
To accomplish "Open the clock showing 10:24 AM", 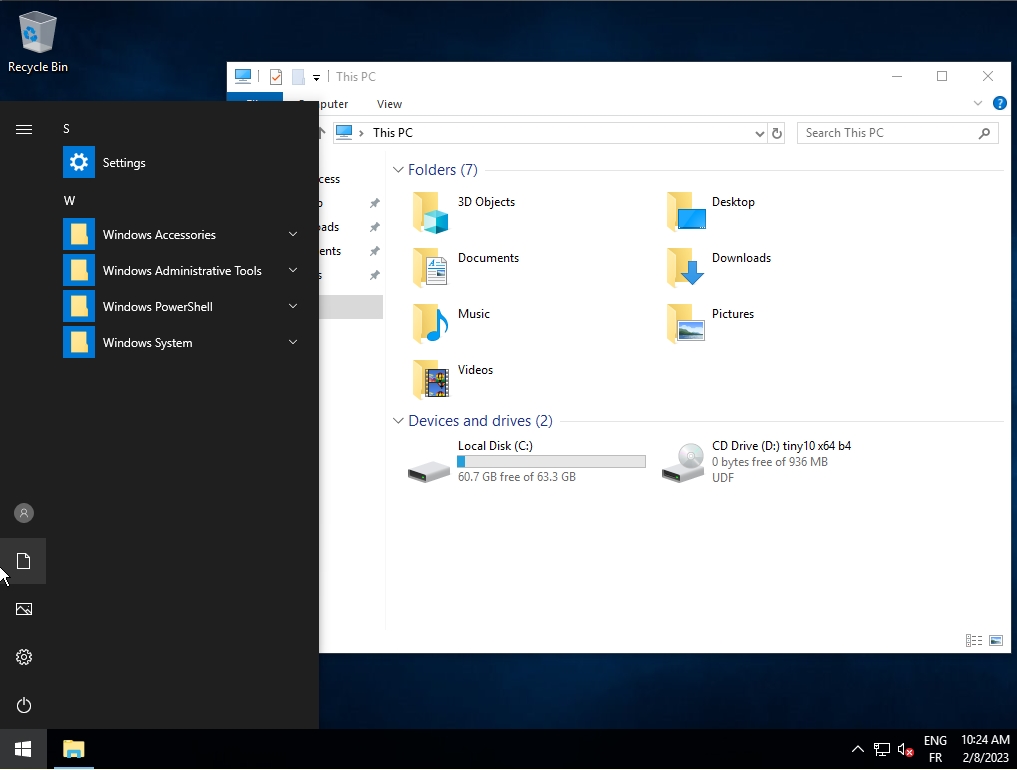I will pos(985,749).
